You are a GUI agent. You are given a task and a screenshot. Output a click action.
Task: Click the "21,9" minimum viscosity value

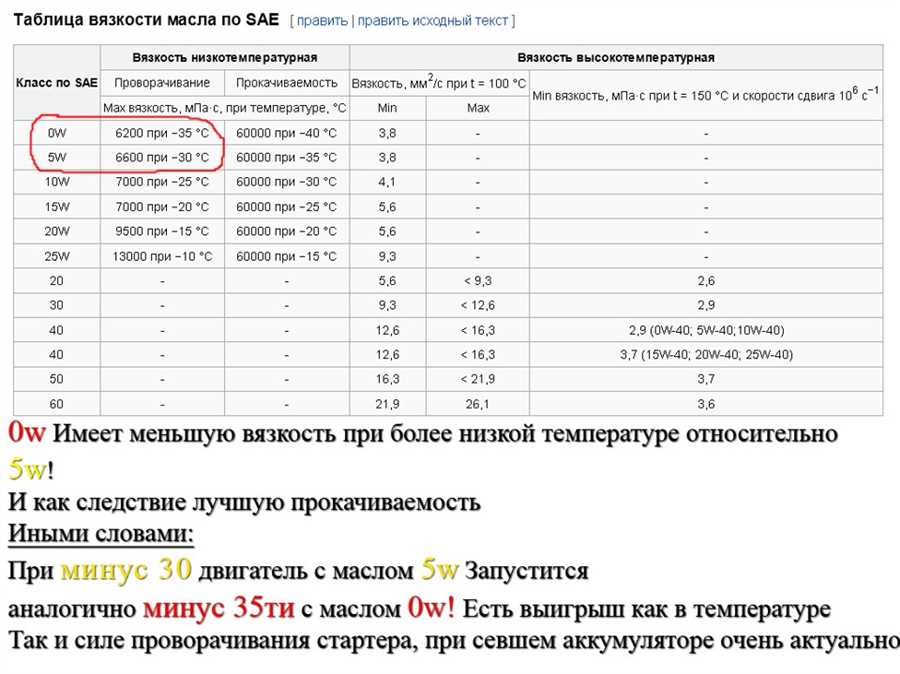click(x=387, y=404)
